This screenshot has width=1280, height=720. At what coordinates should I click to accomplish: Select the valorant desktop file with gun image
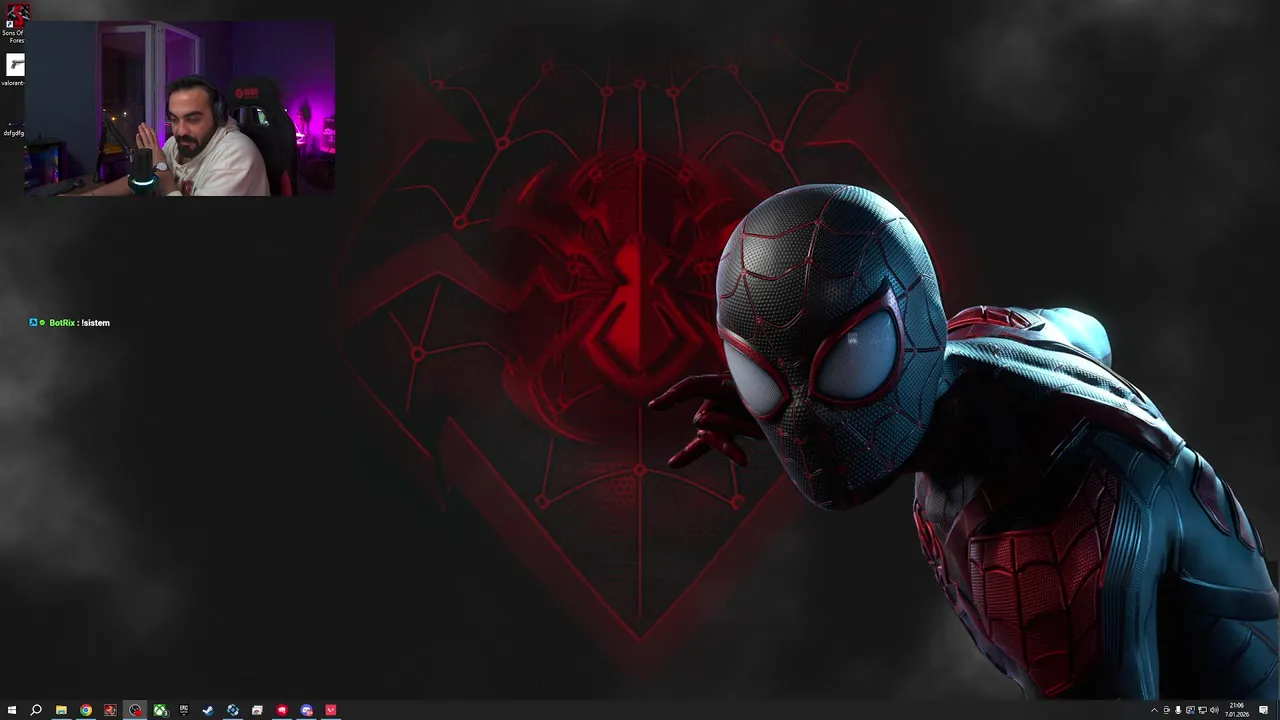(x=14, y=70)
